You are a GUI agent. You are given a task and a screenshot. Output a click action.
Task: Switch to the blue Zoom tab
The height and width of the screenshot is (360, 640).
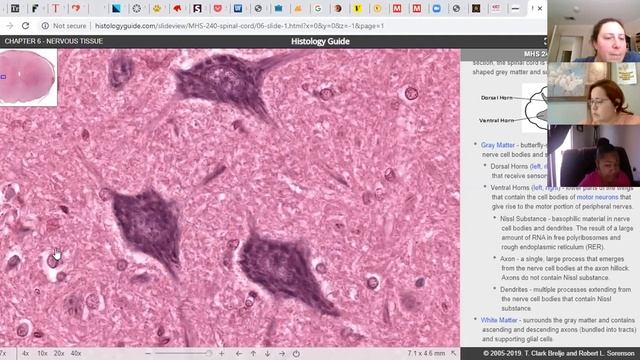click(436, 8)
